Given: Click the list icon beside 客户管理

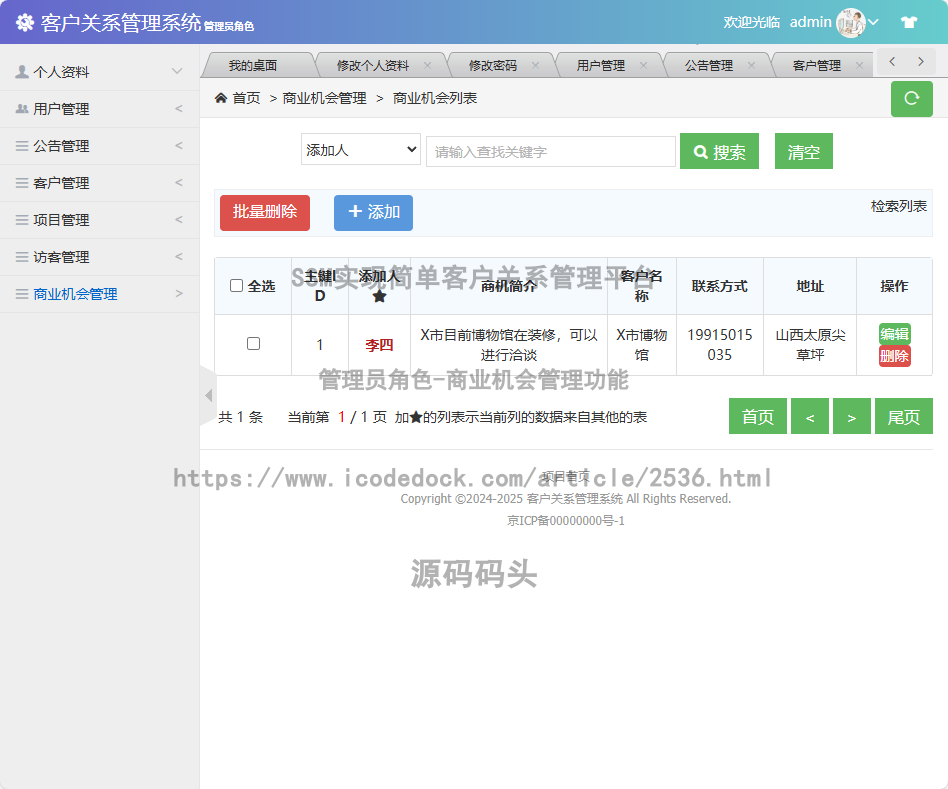Looking at the screenshot, I should [22, 183].
